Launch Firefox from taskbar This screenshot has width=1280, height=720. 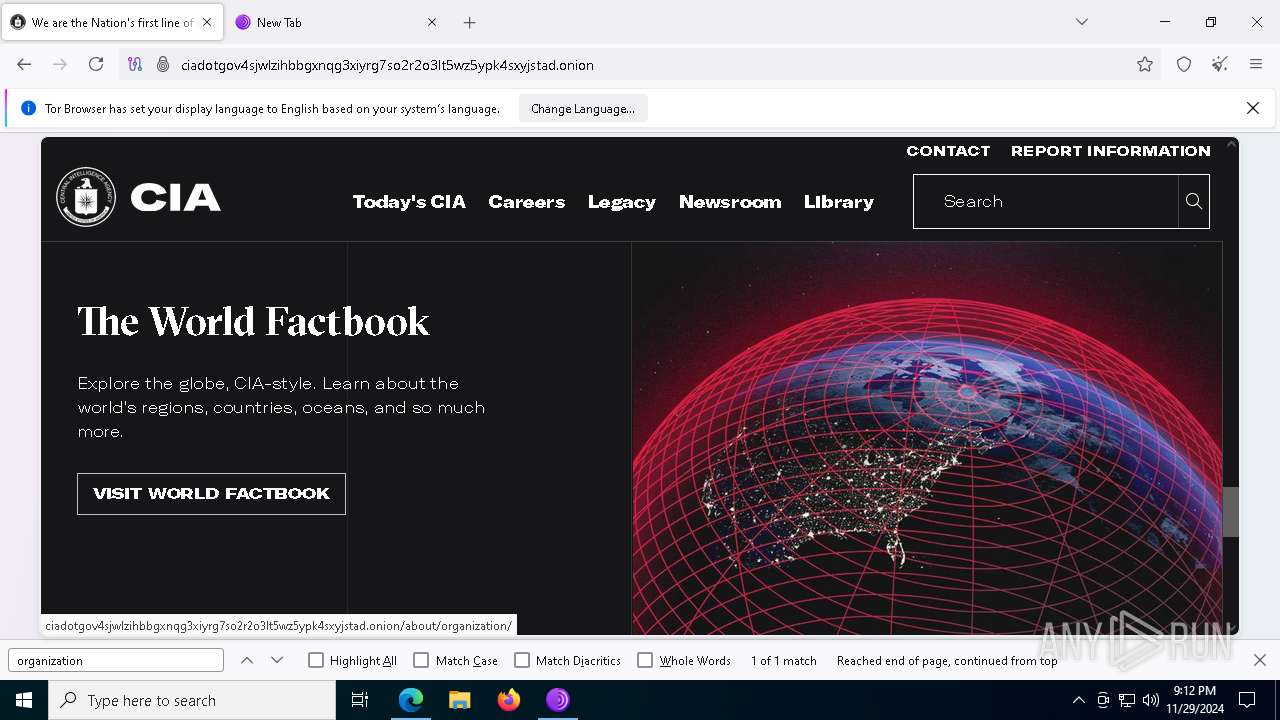[x=509, y=700]
